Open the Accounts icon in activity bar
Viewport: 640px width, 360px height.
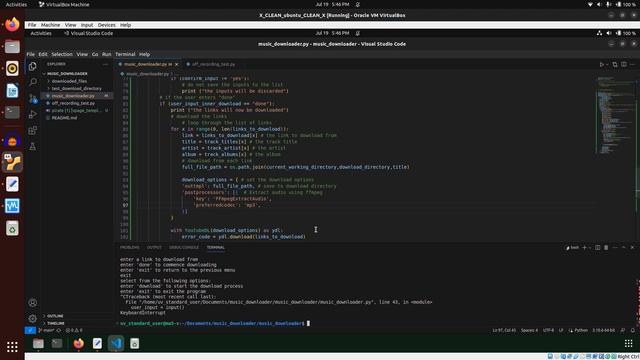pos(33,303)
